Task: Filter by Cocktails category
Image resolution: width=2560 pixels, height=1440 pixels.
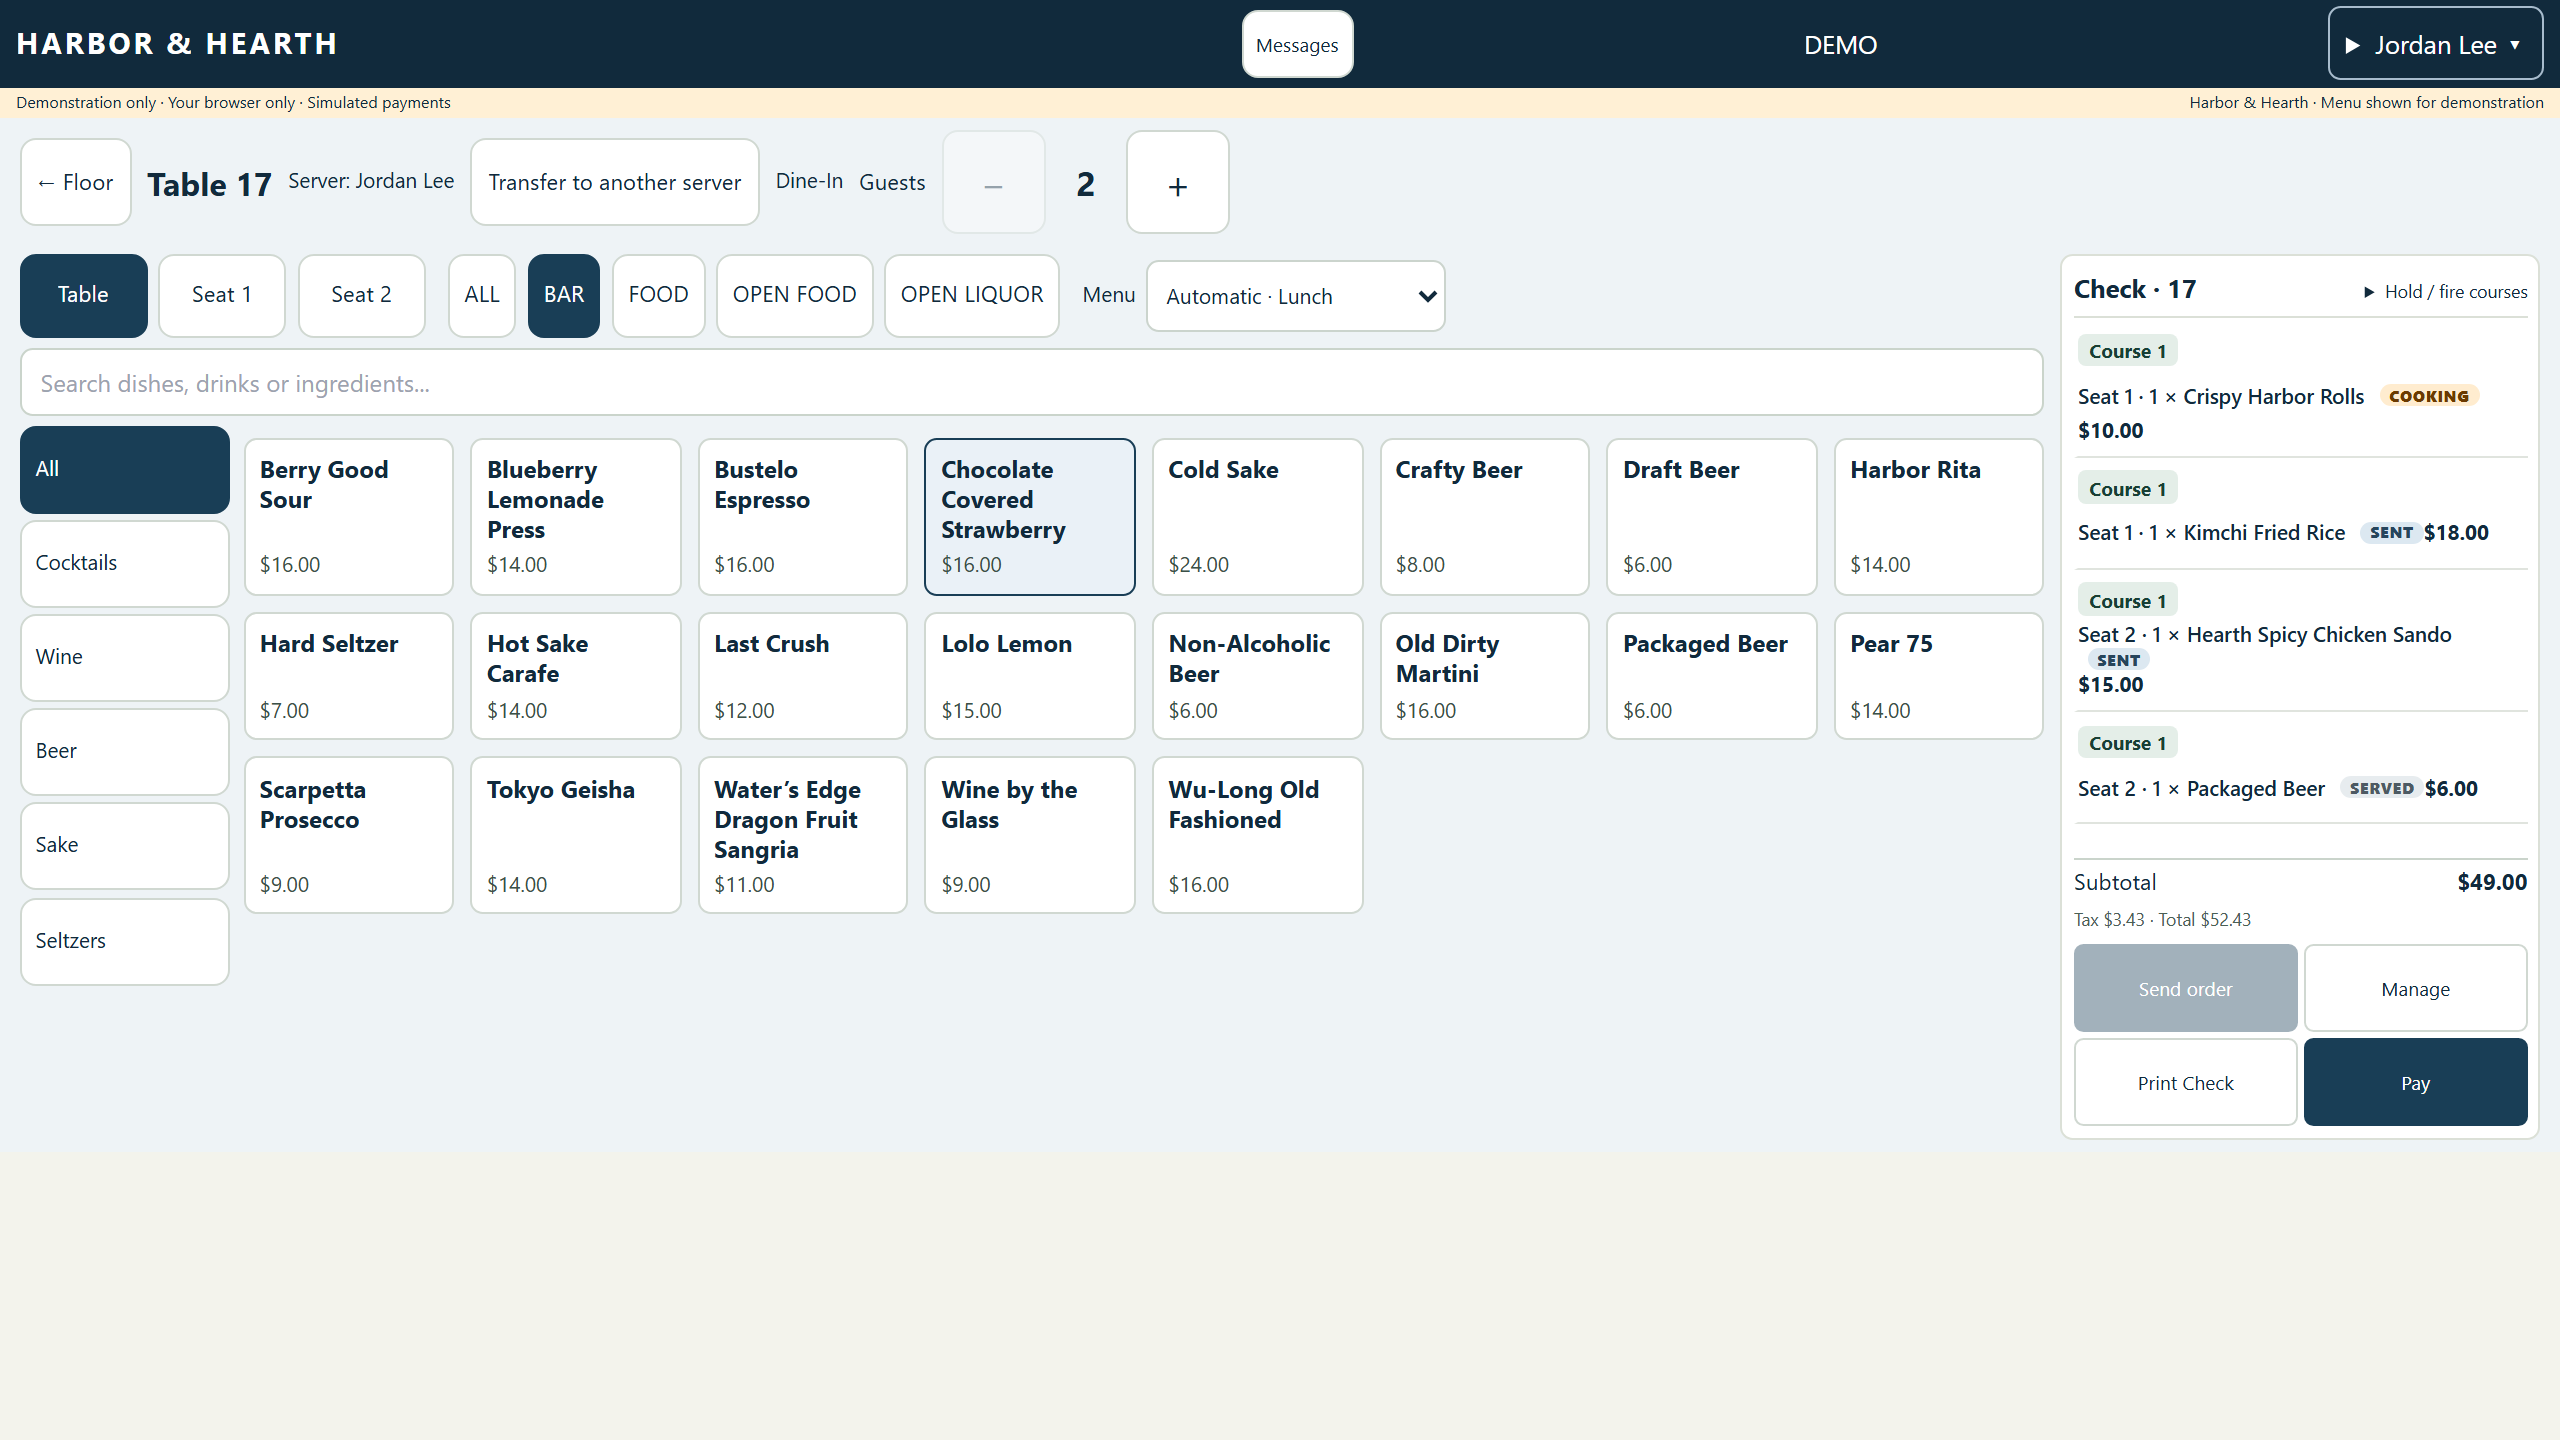Action: tap(125, 563)
